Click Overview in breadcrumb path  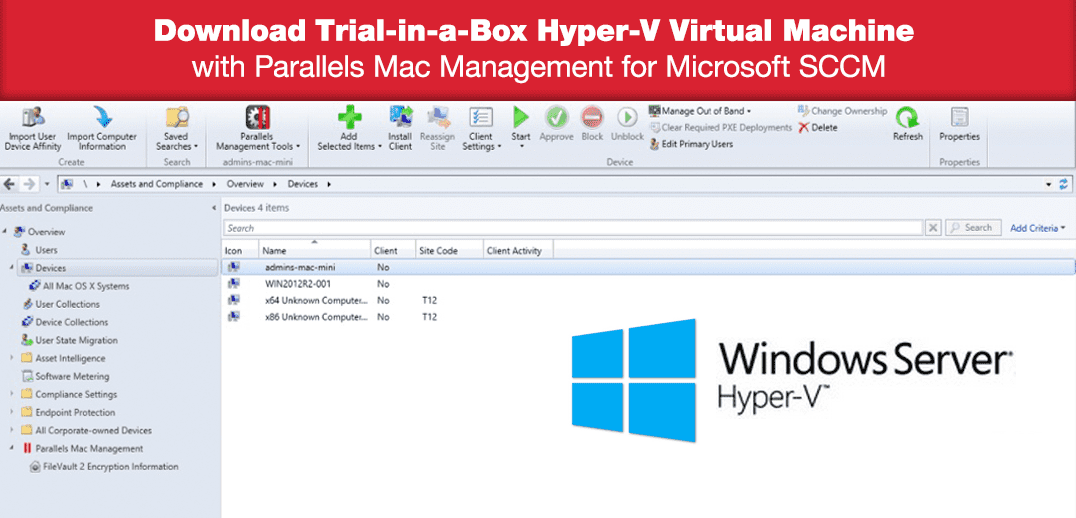point(246,184)
